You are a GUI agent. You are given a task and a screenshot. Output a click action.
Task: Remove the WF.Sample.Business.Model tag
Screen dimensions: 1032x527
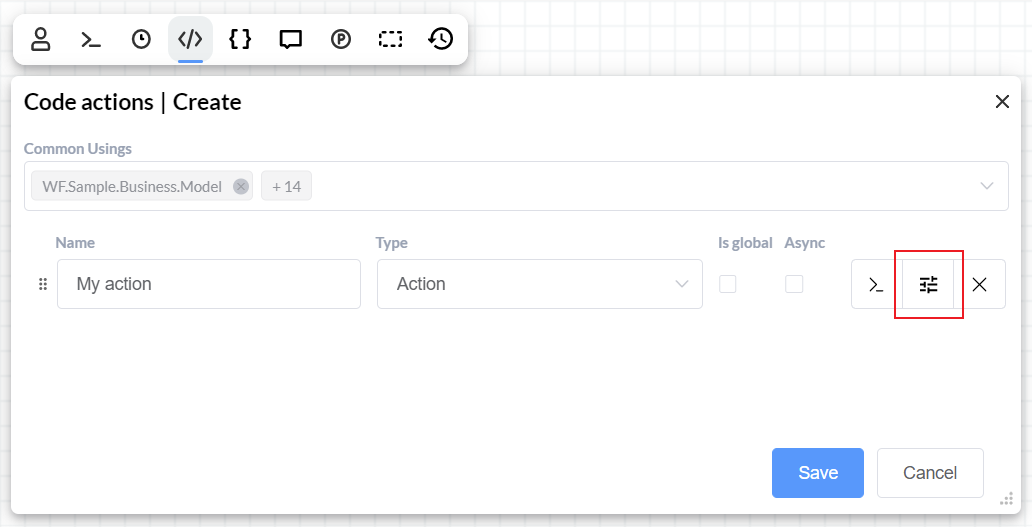pyautogui.click(x=240, y=186)
